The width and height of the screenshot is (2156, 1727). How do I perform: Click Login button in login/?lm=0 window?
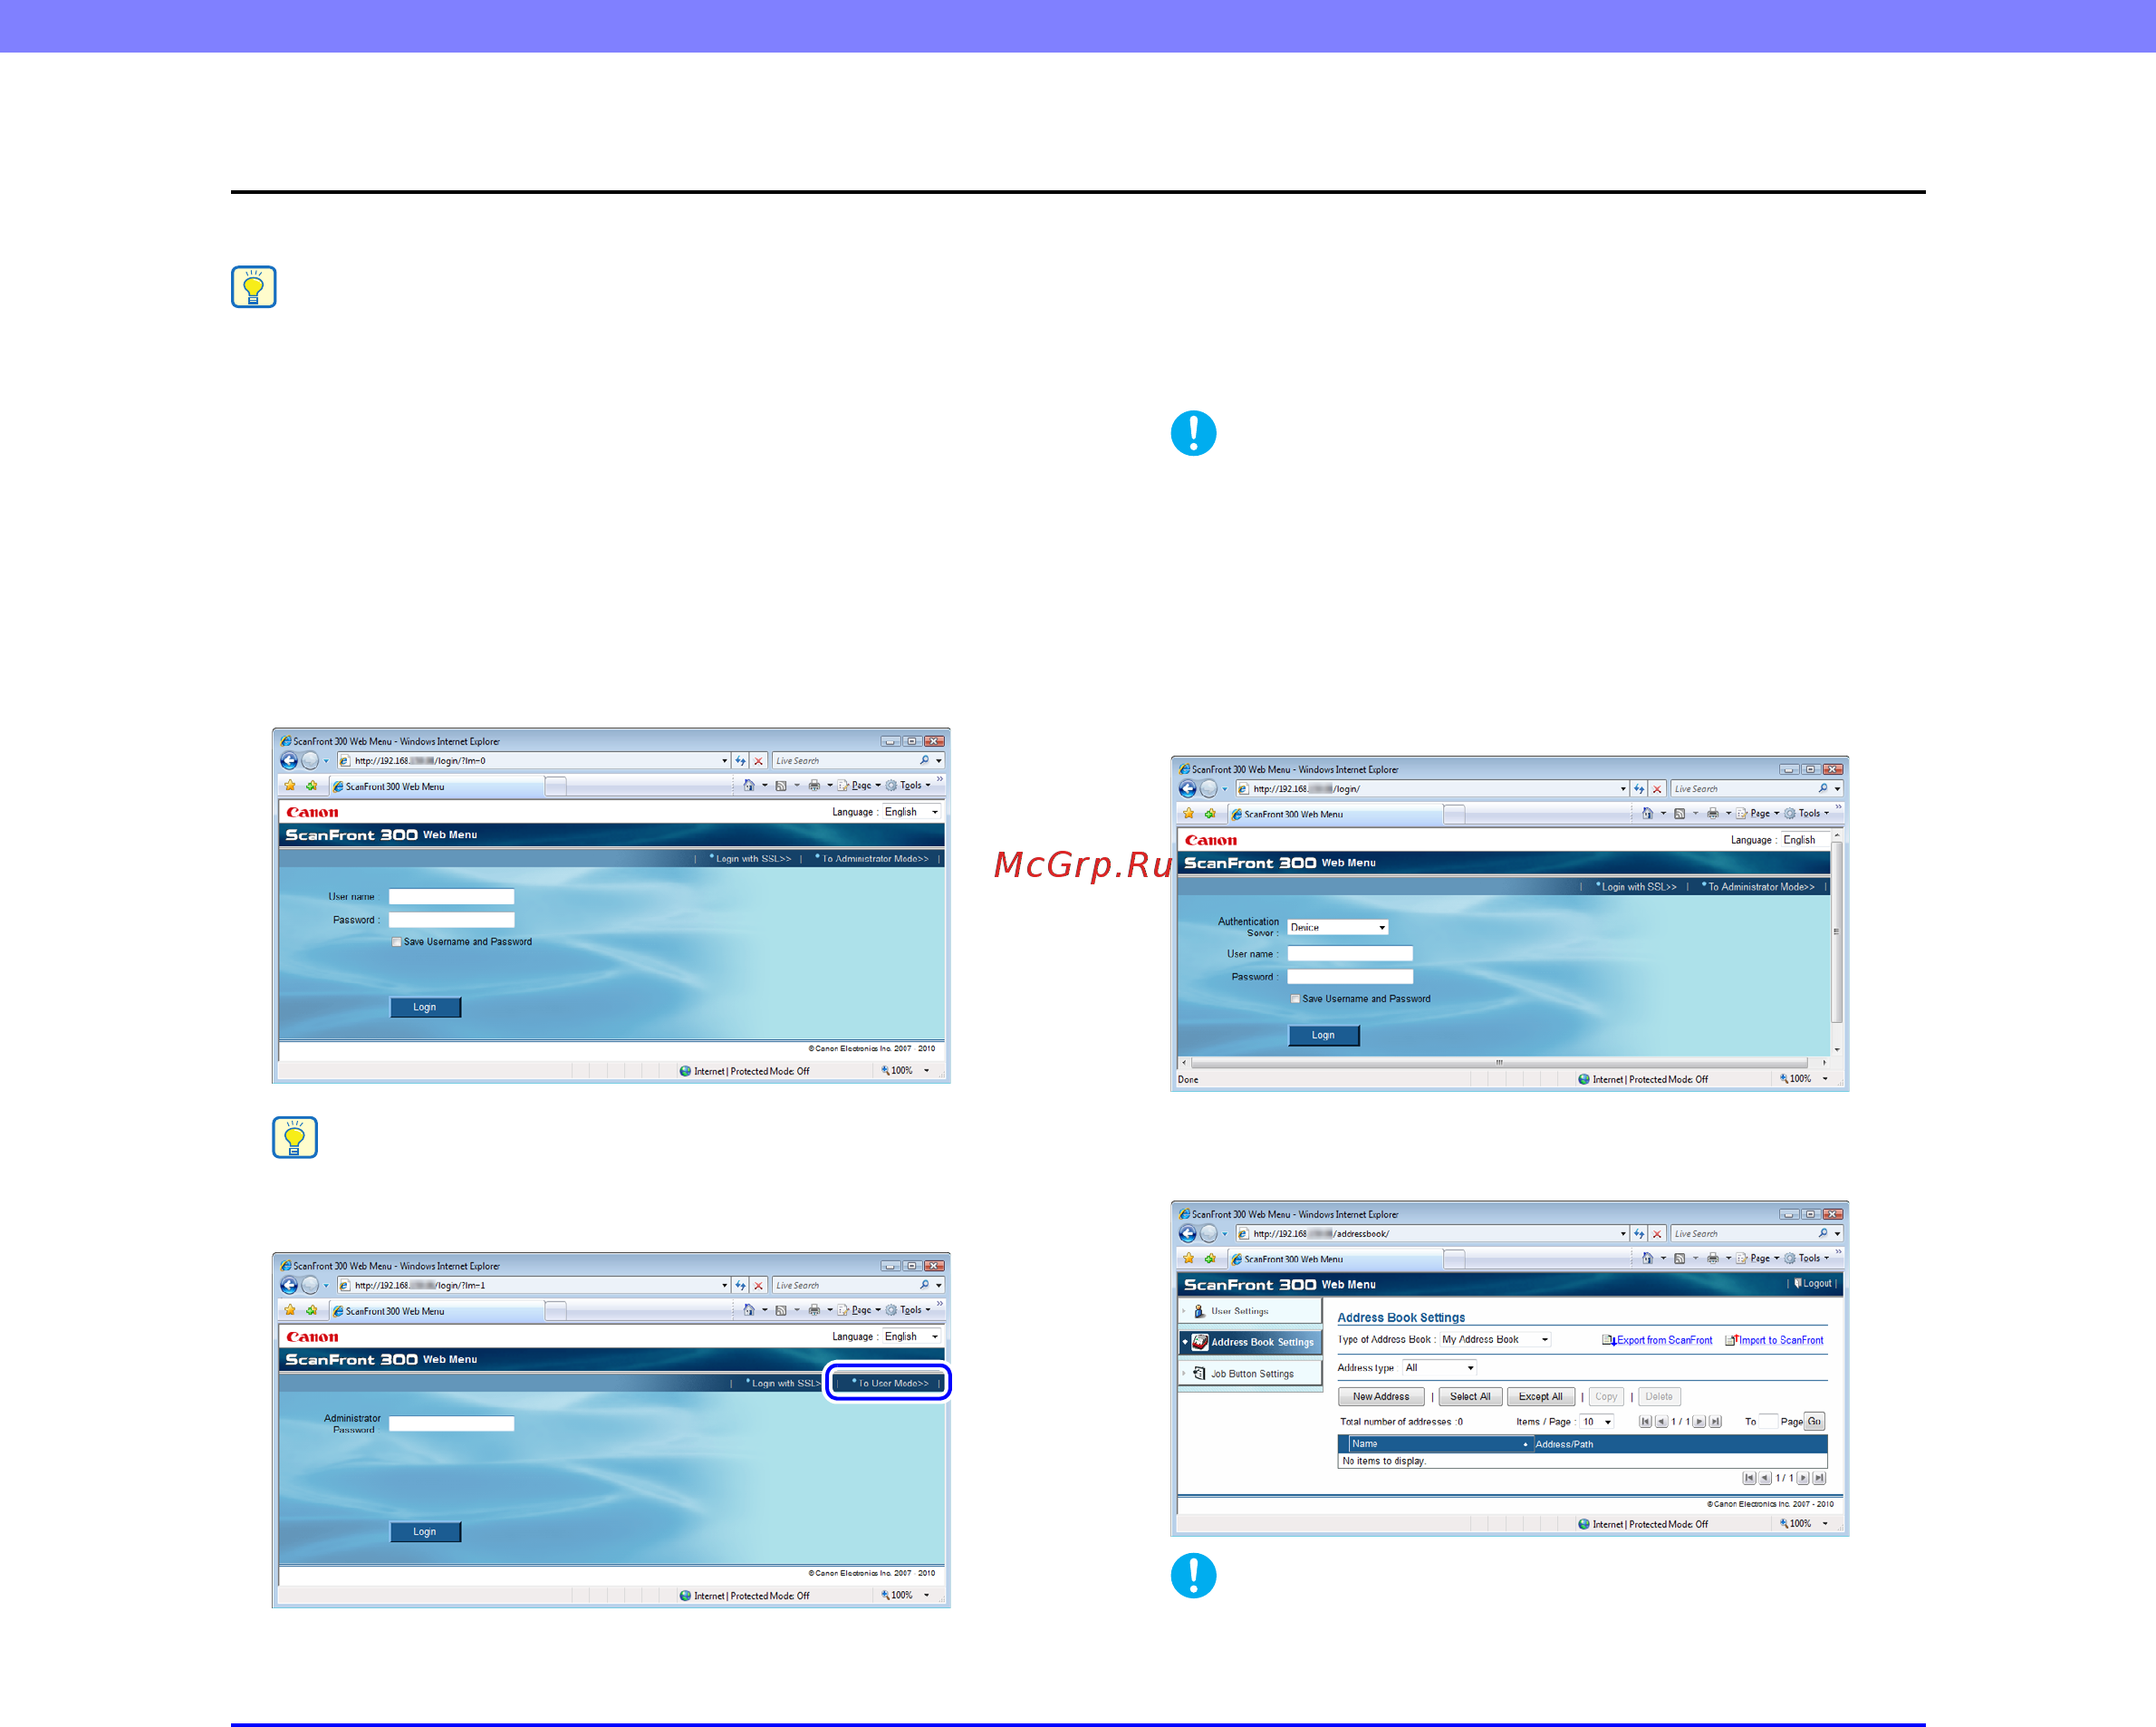pos(425,1007)
